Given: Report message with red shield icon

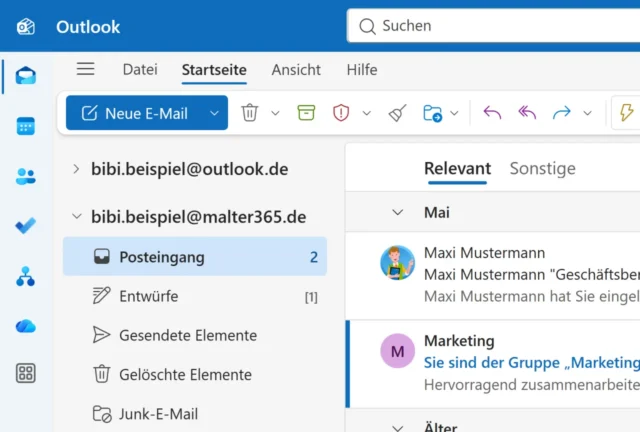Looking at the screenshot, I should click(341, 113).
